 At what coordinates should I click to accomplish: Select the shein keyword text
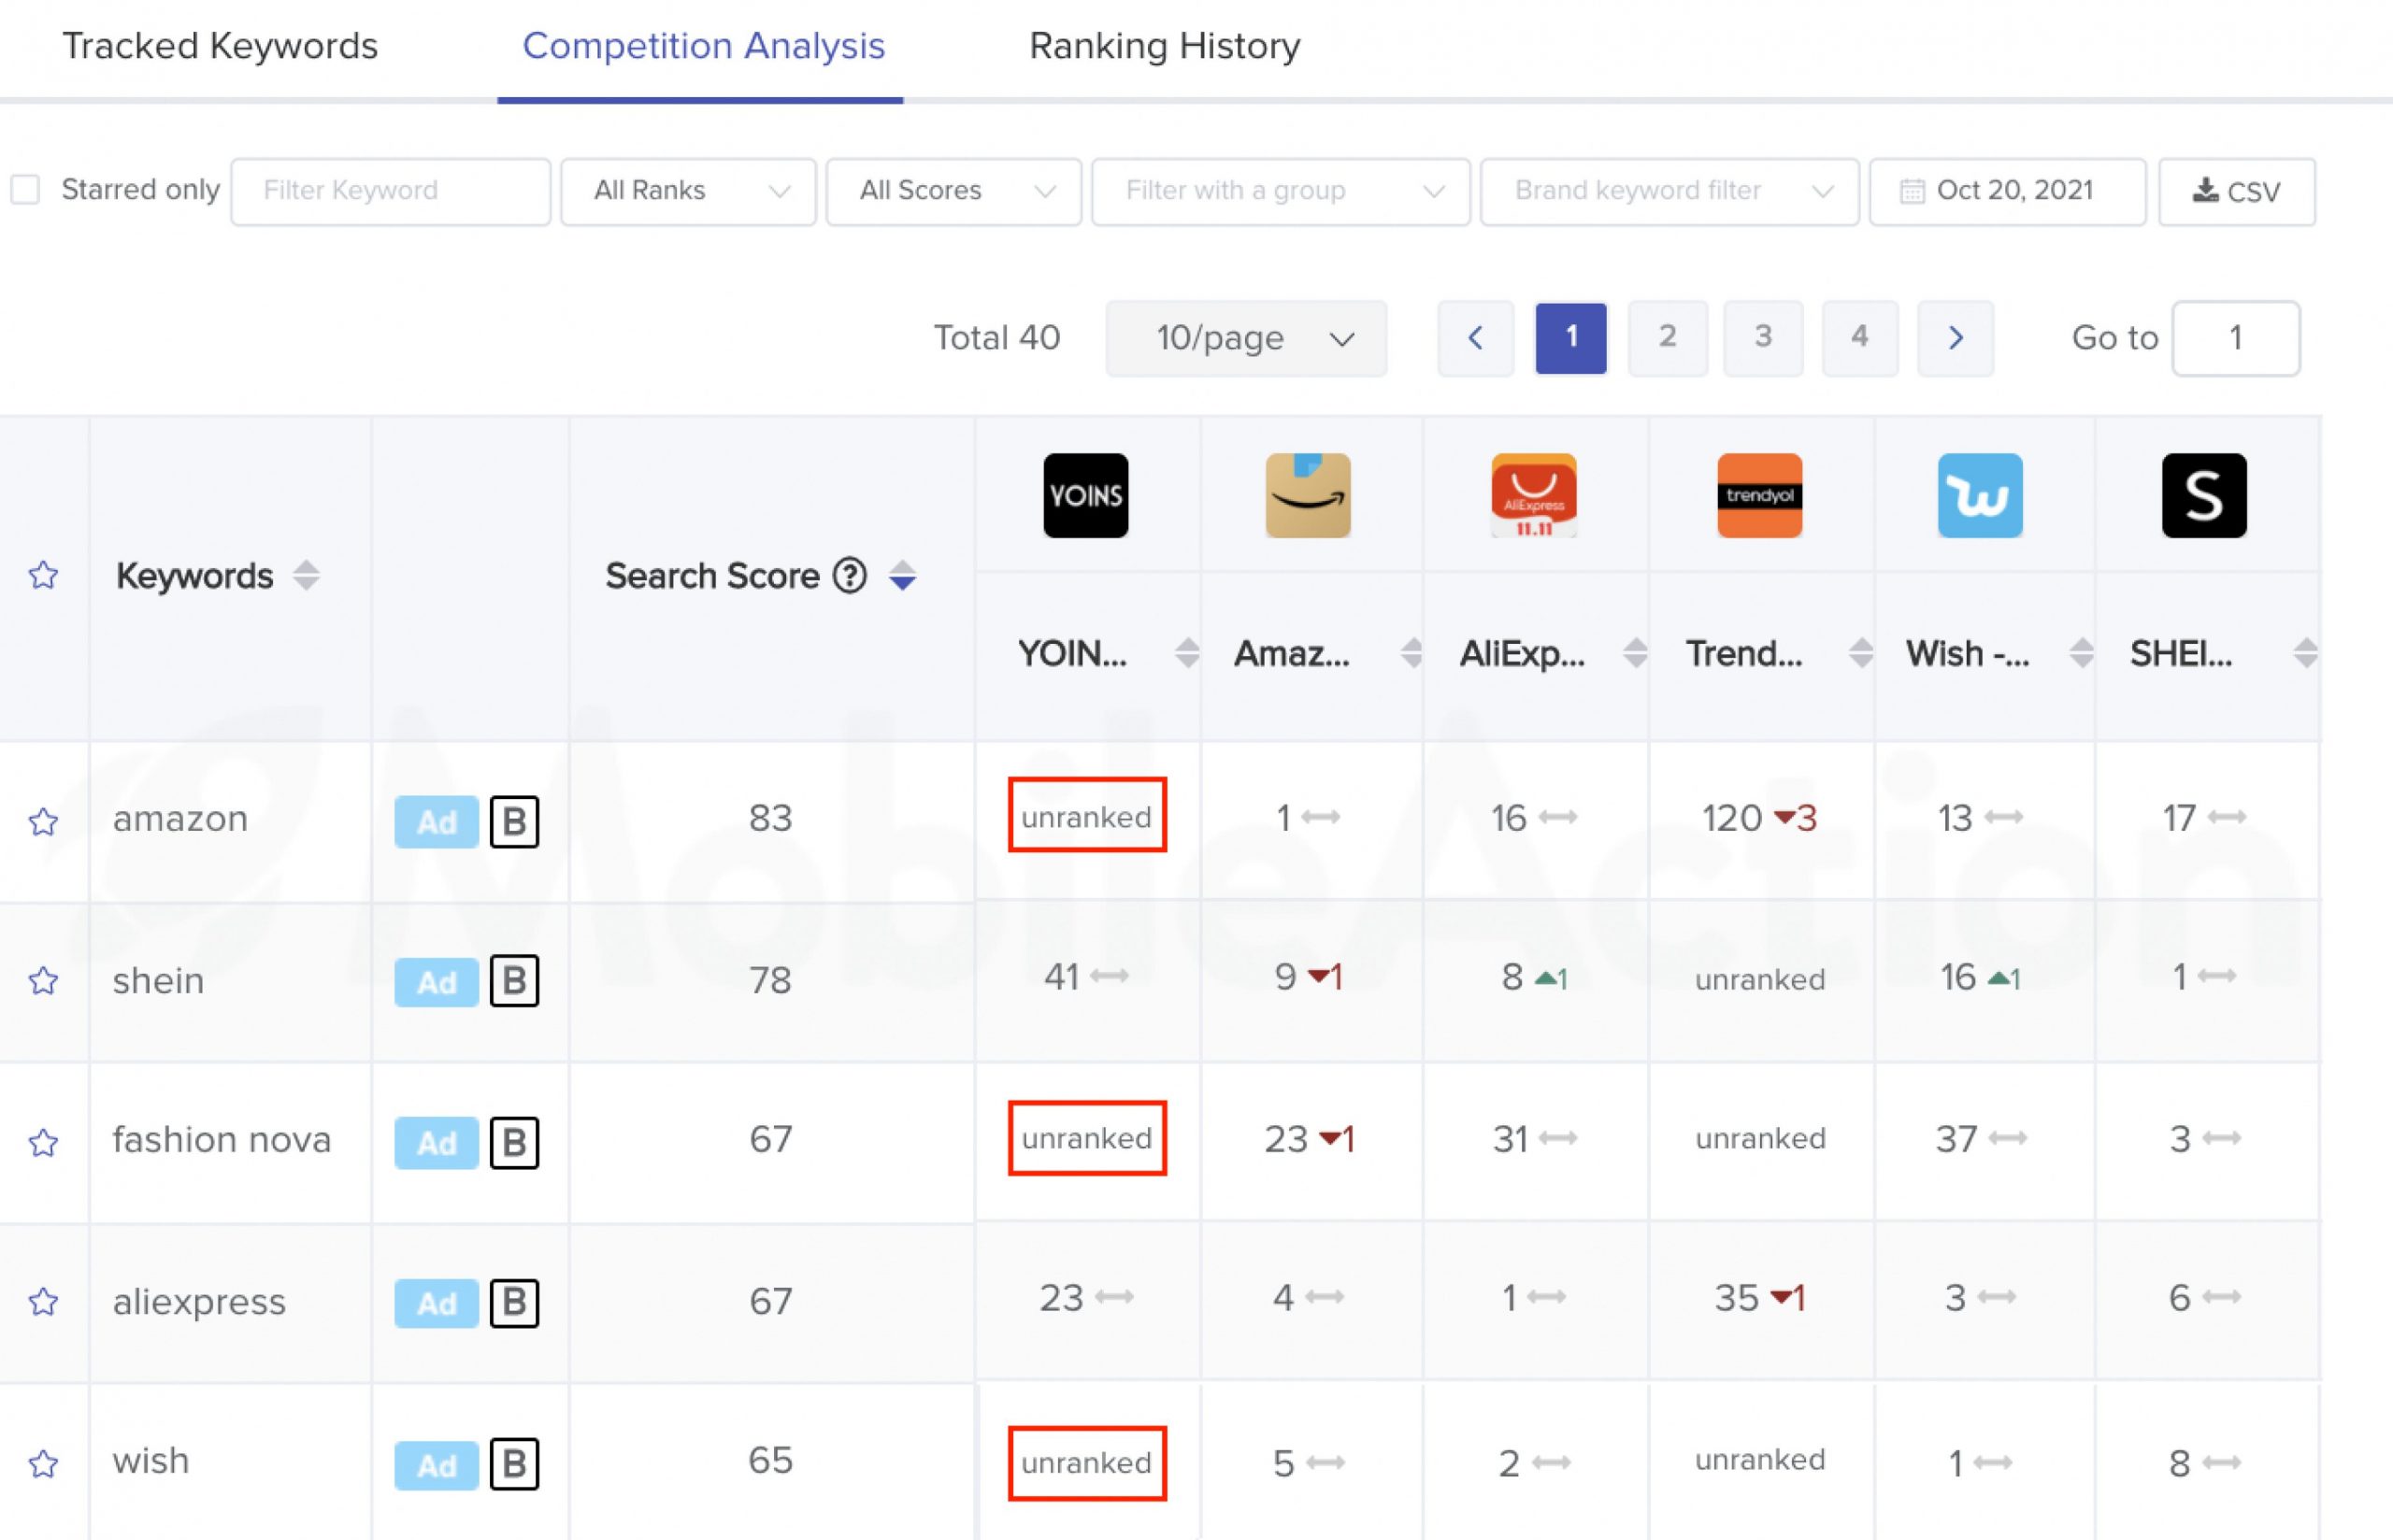coord(158,980)
